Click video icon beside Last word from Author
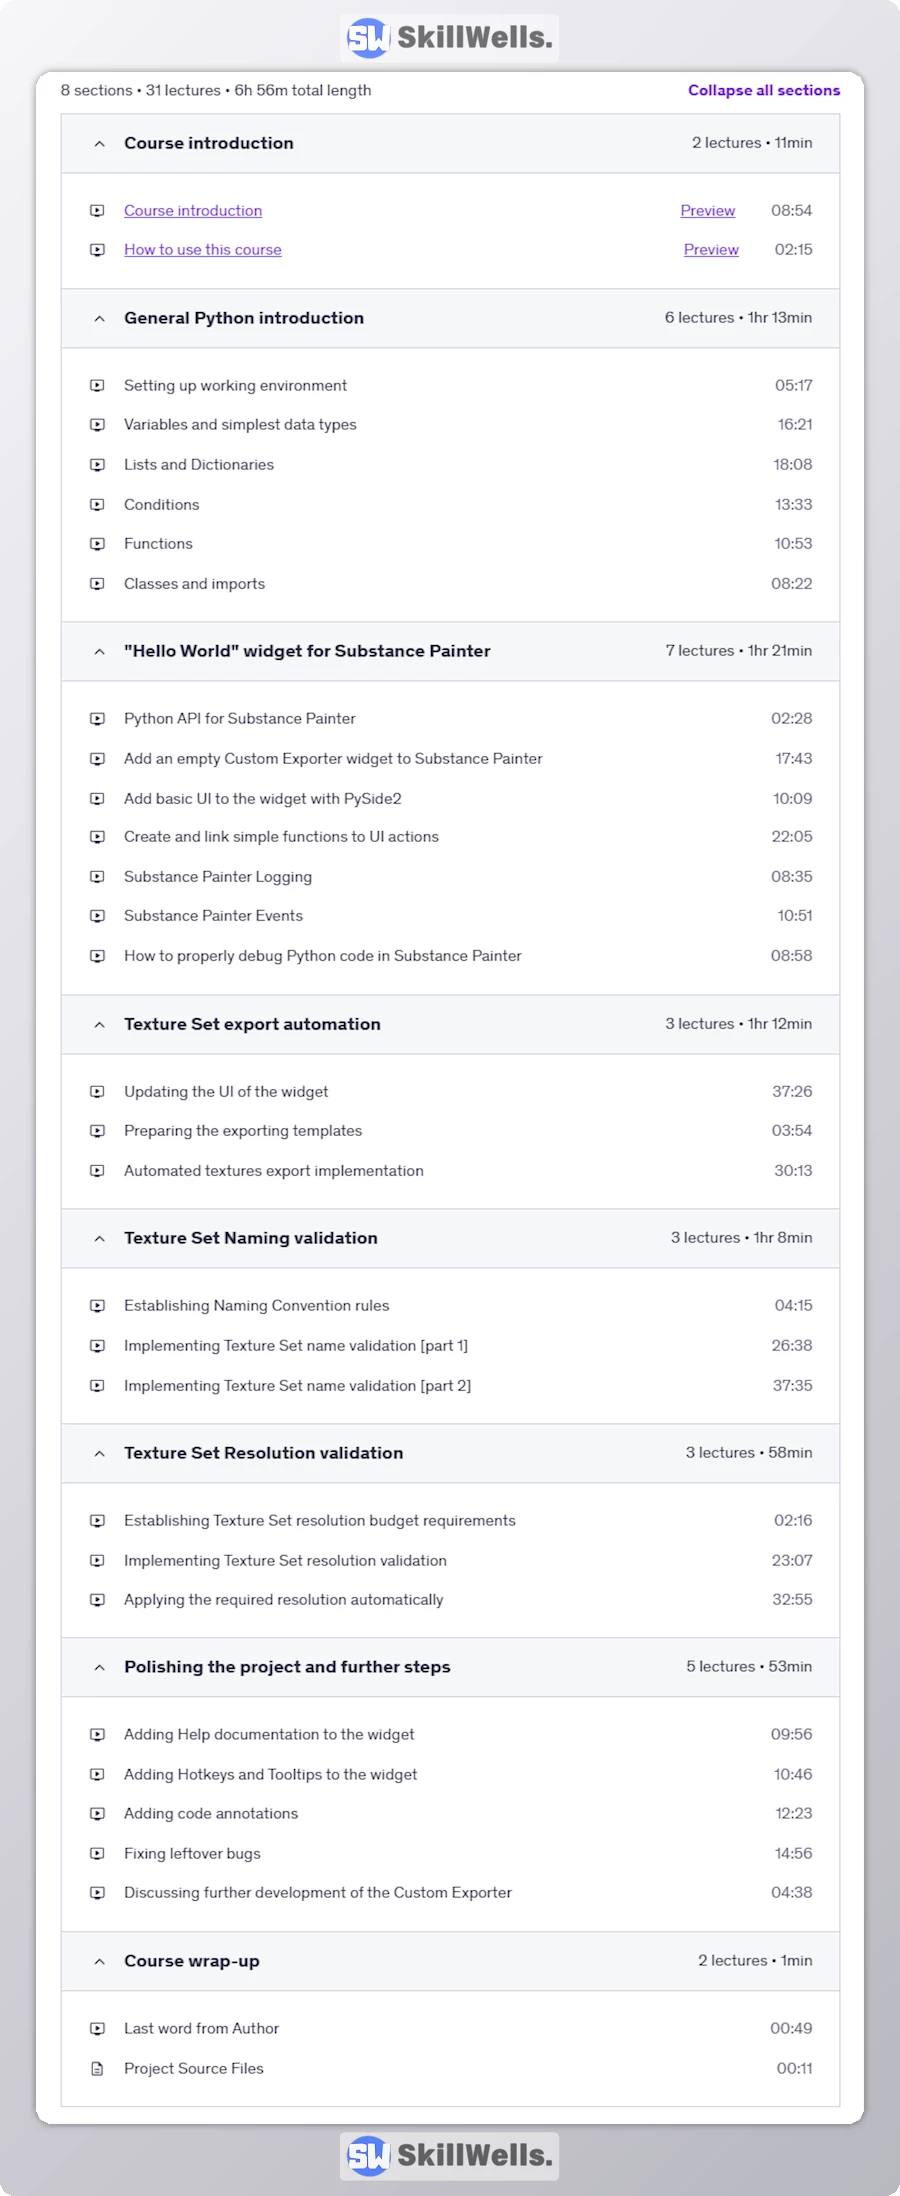The width and height of the screenshot is (900, 2196). [97, 2029]
